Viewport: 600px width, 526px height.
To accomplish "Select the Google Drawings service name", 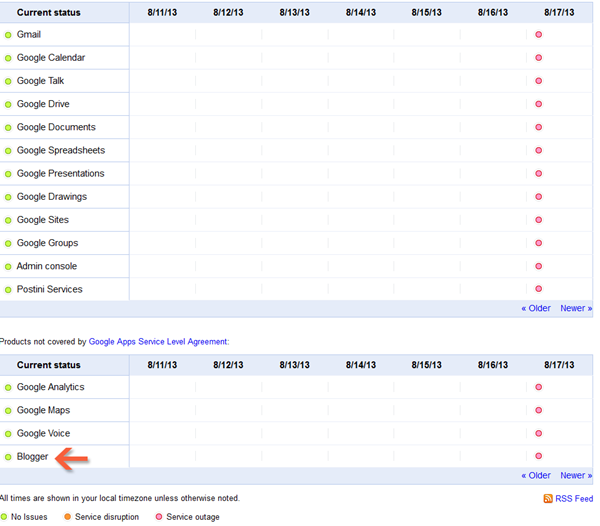I will [x=52, y=197].
